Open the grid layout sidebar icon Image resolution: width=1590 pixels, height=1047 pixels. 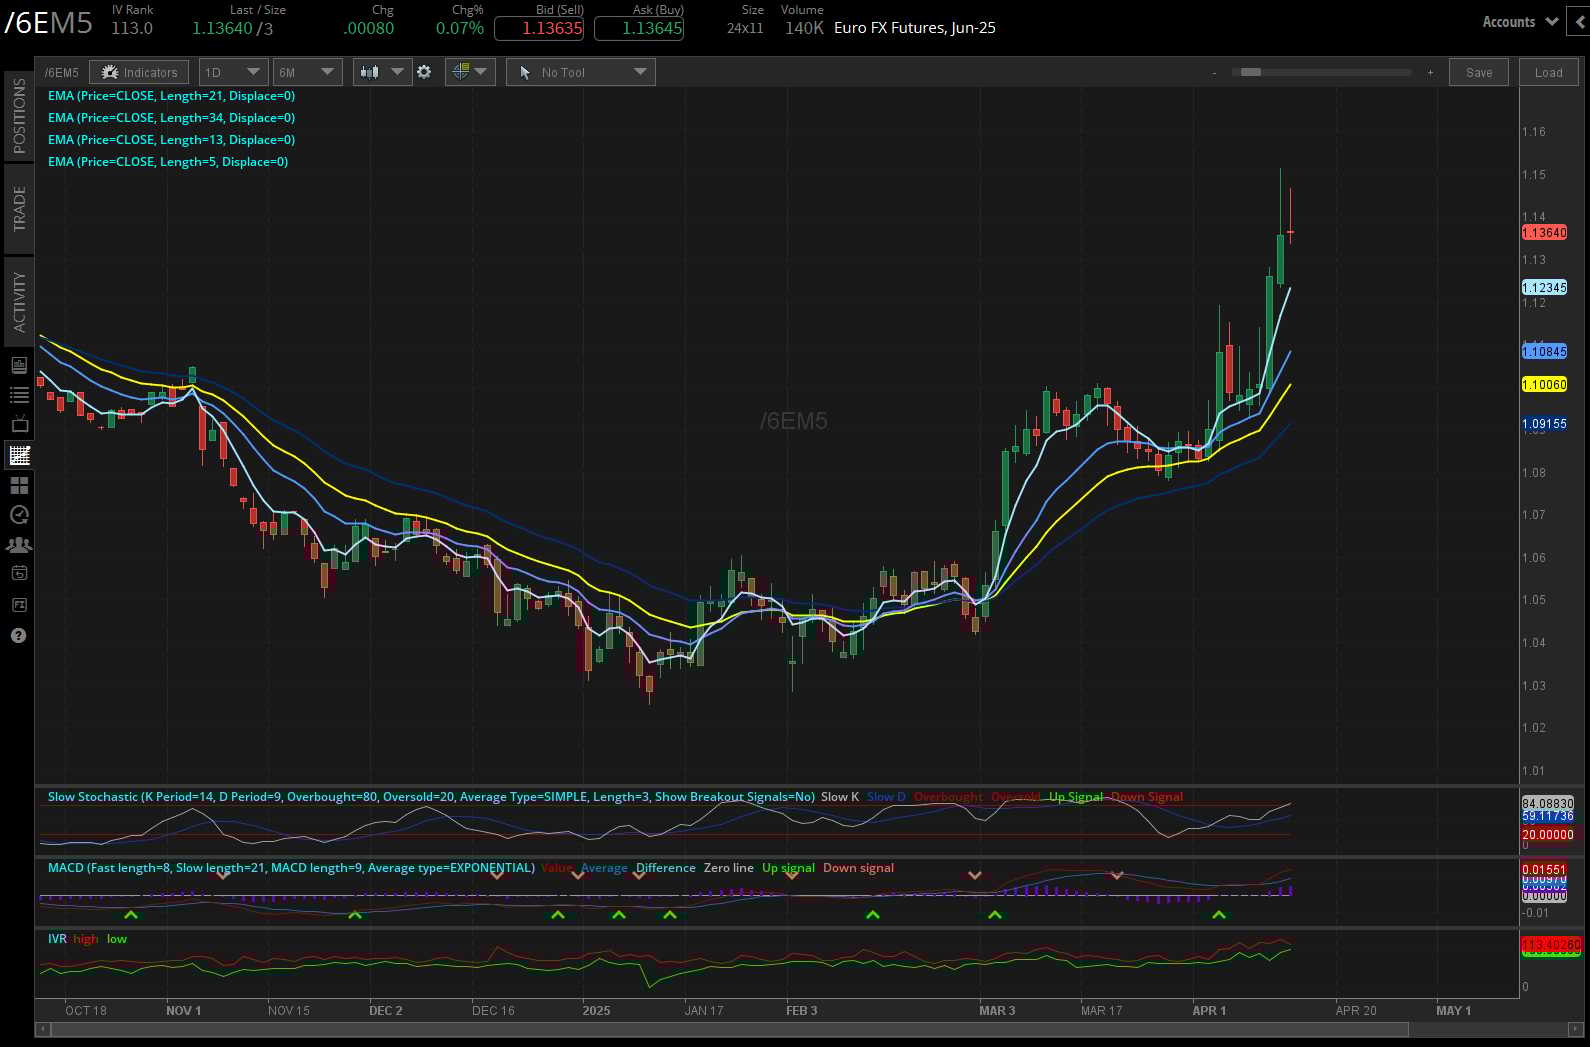tap(19, 485)
